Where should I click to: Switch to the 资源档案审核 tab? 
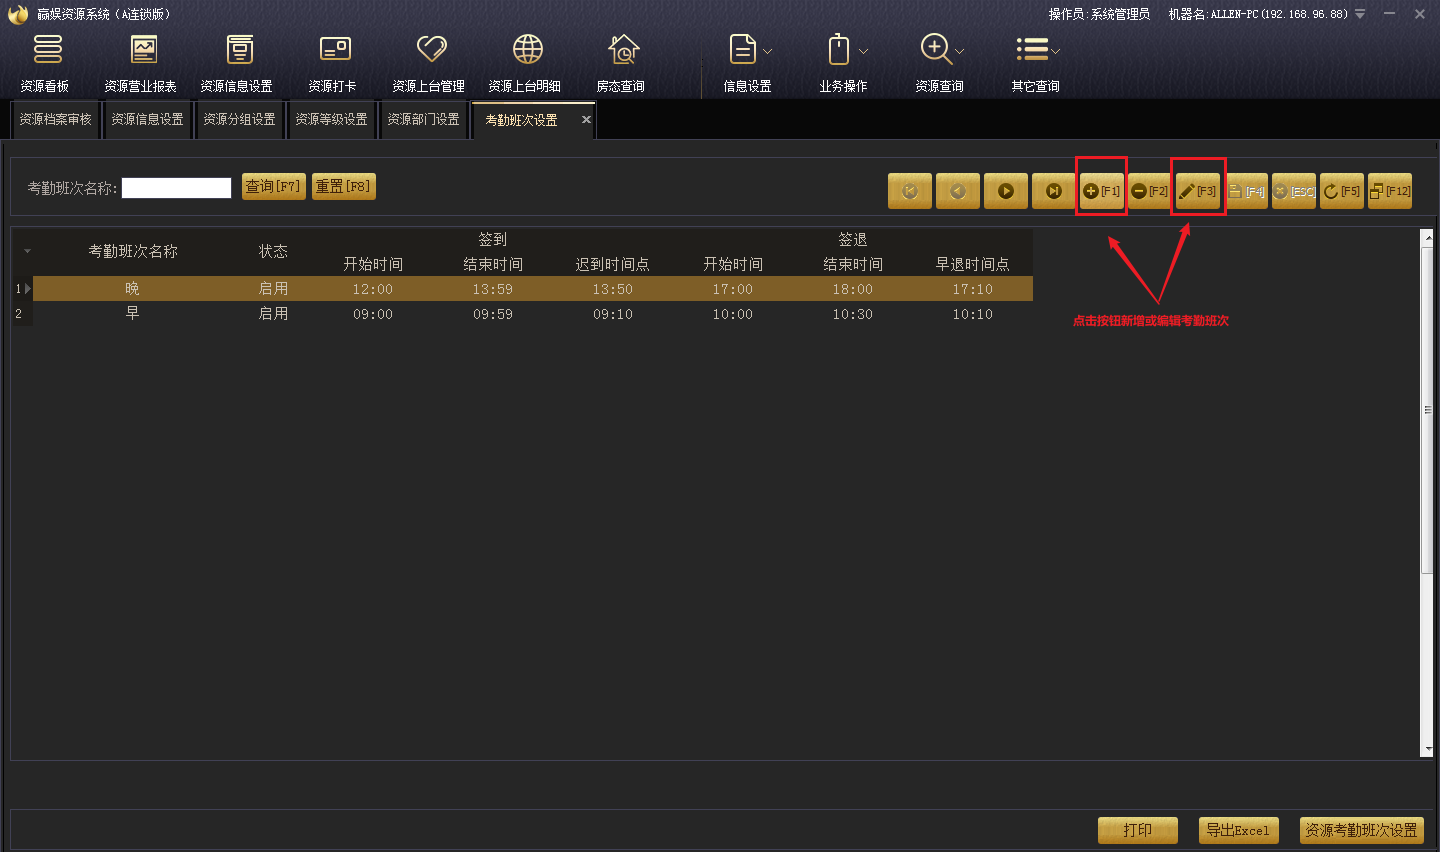point(56,120)
